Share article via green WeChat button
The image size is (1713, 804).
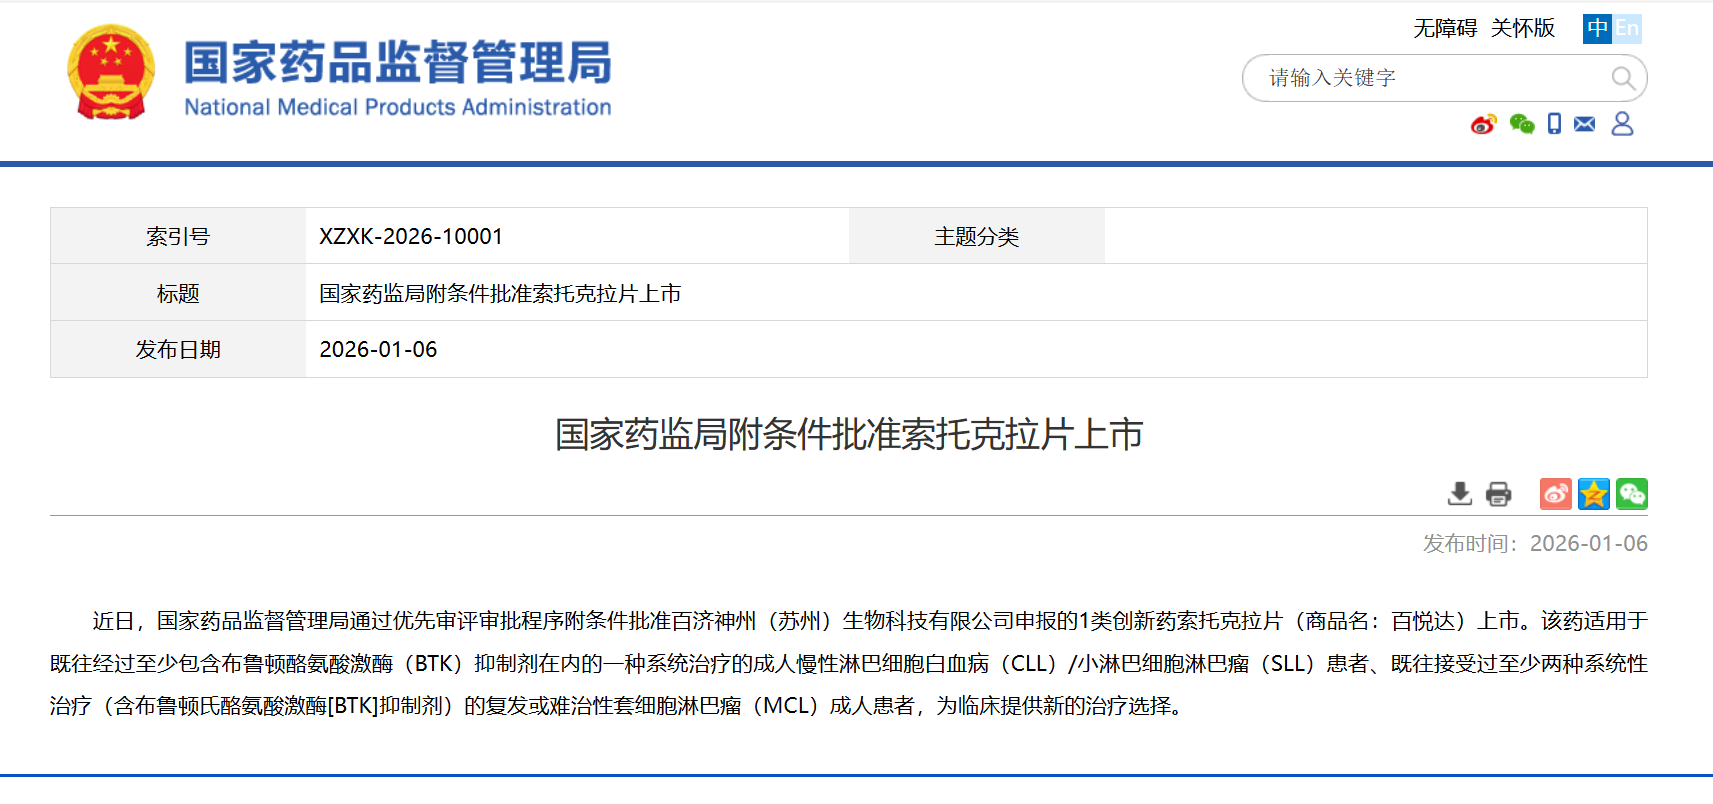[x=1631, y=494]
